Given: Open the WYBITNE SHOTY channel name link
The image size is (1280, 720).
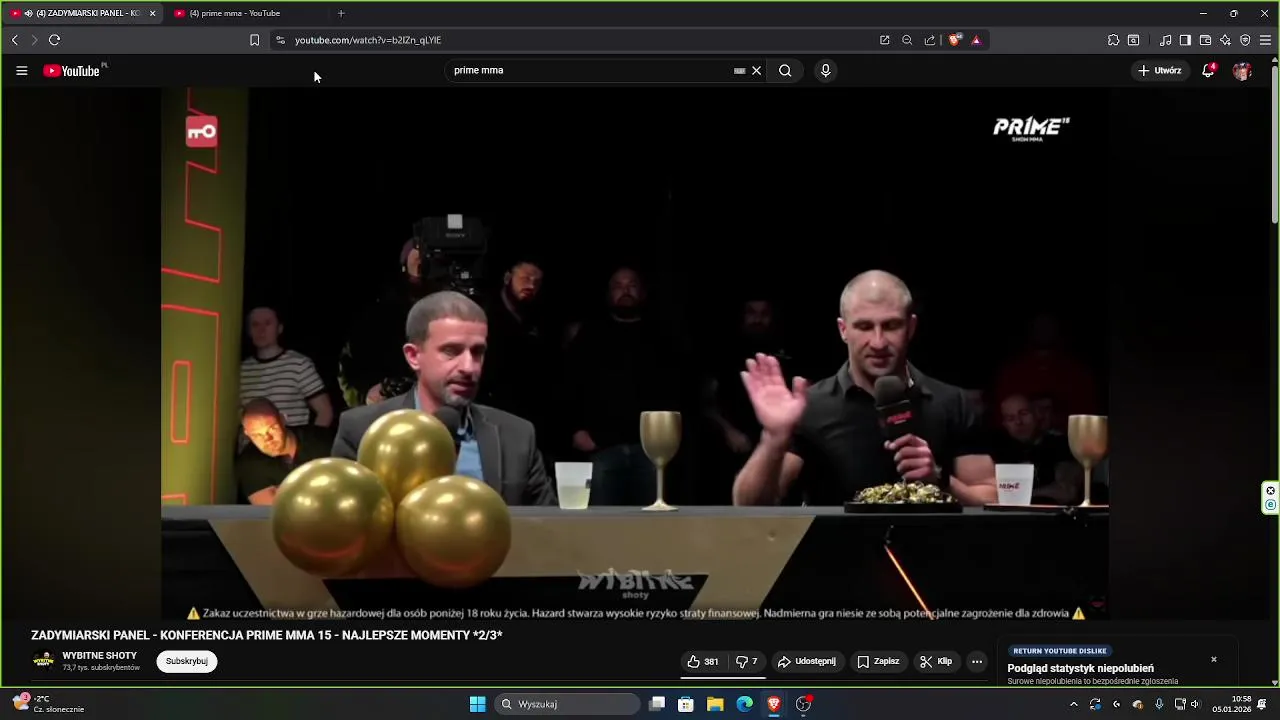Looking at the screenshot, I should pos(100,656).
